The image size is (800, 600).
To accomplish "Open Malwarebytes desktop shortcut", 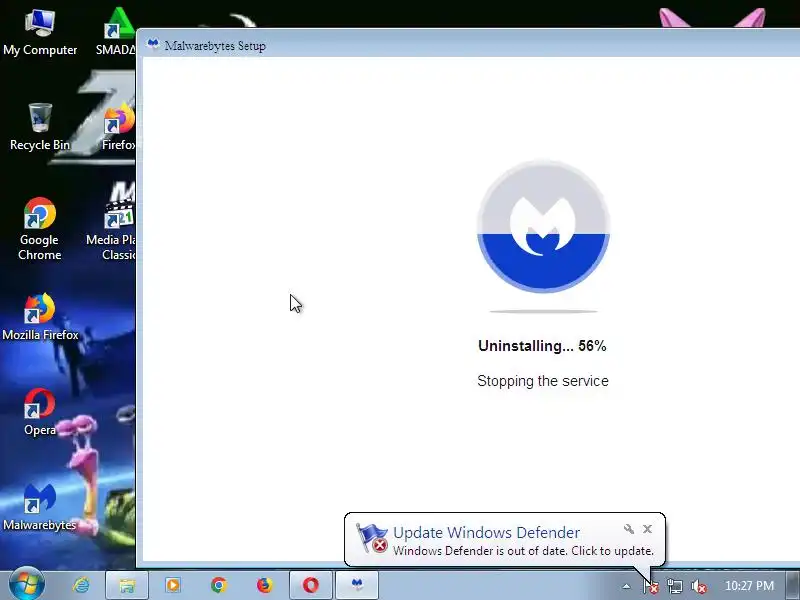I will (x=40, y=507).
